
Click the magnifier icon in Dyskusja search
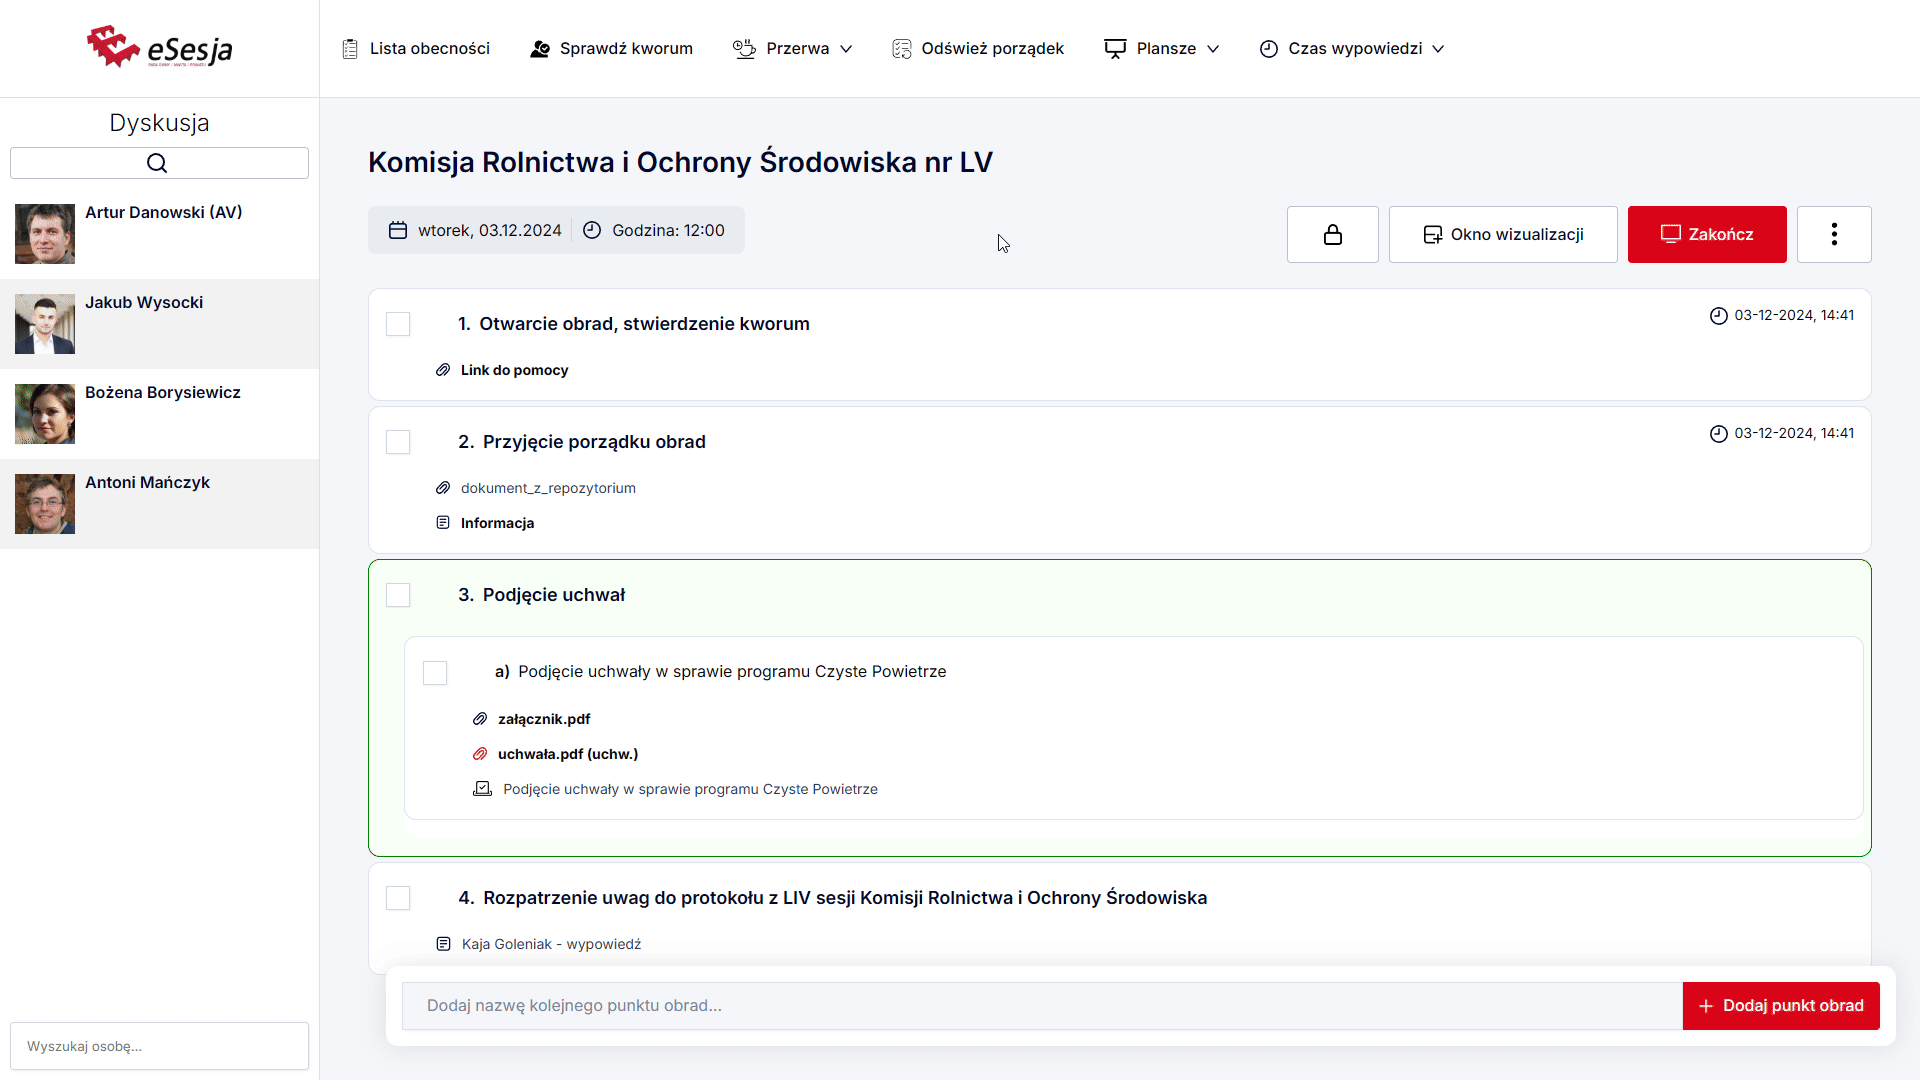157,163
